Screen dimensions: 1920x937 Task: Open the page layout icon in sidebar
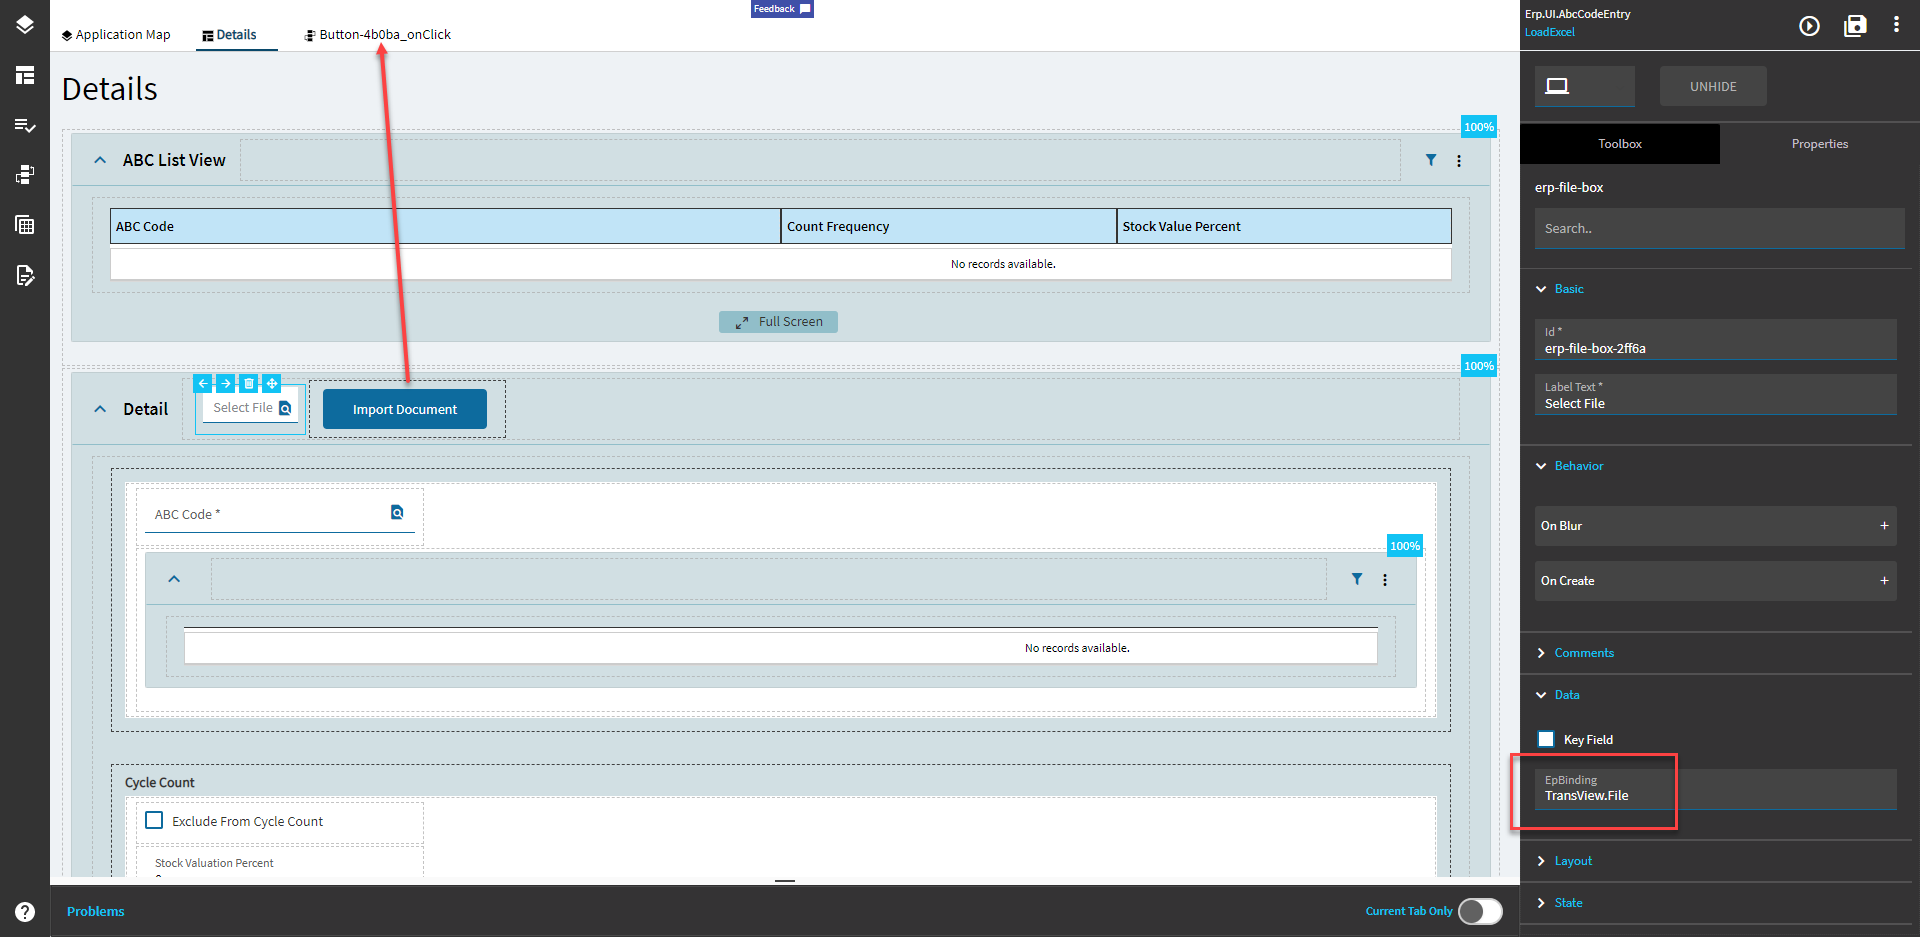(25, 75)
